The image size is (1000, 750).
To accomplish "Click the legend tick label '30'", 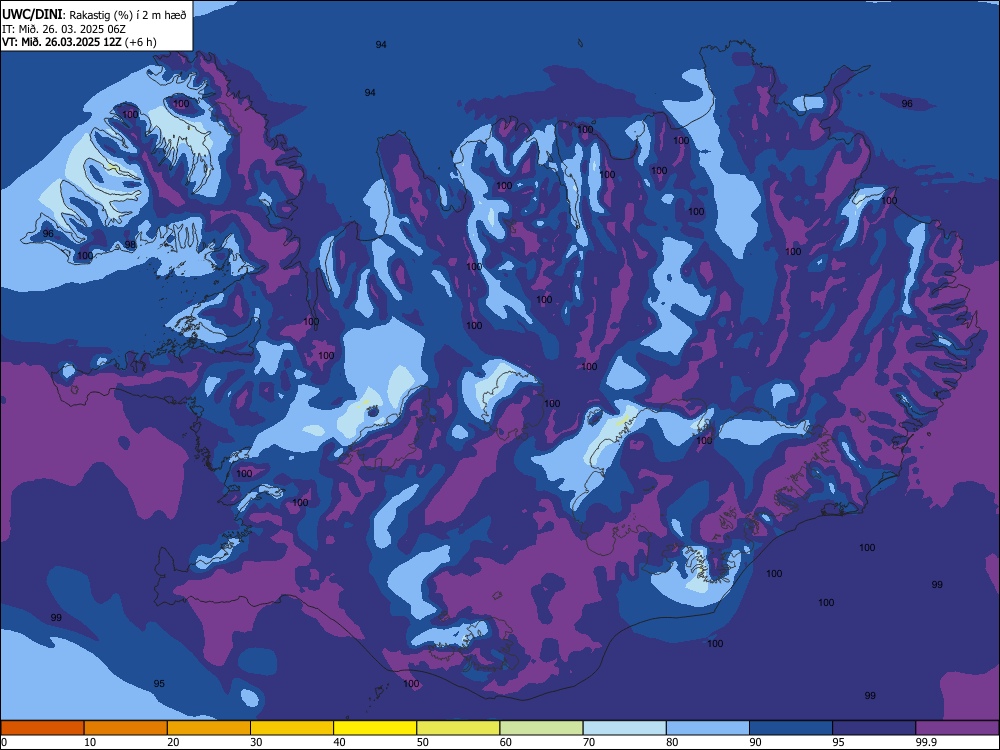I will 256,742.
